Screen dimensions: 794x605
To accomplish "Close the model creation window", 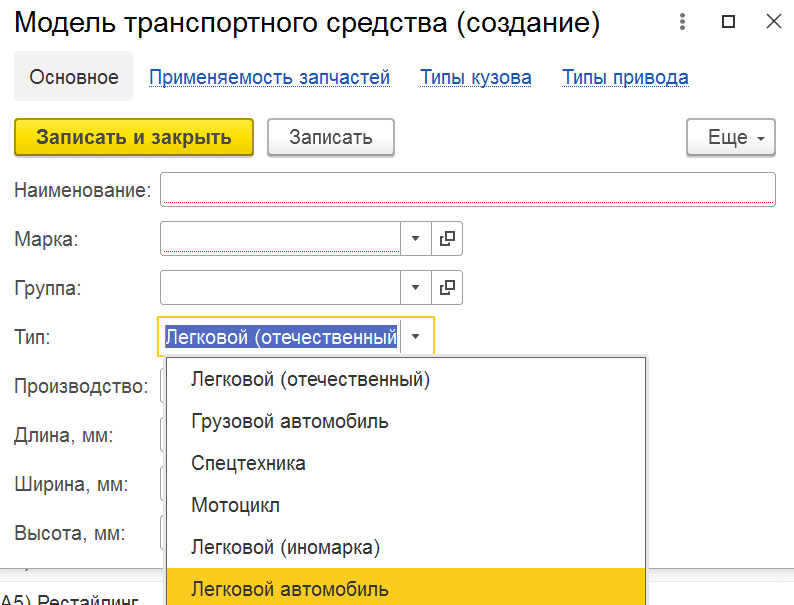I will pos(774,22).
